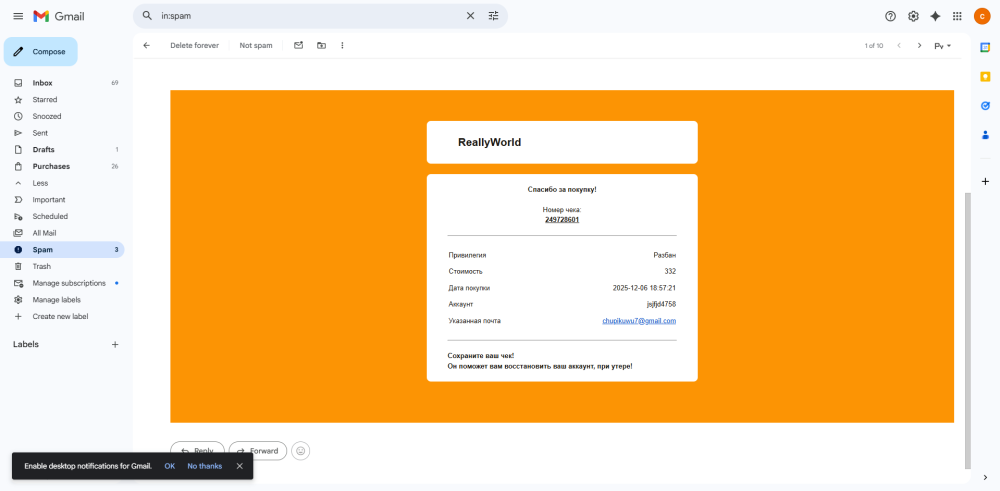The height and width of the screenshot is (491, 1000).
Task: Go to the newer message arrow
Action: coord(899,45)
